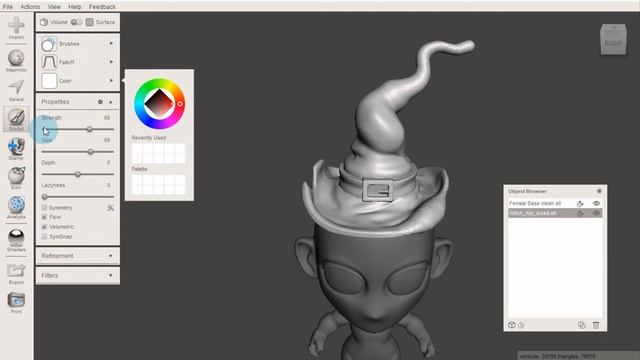Screen dimensions: 640x360
Task: Open the Import tool
Action: pyautogui.click(x=16, y=28)
